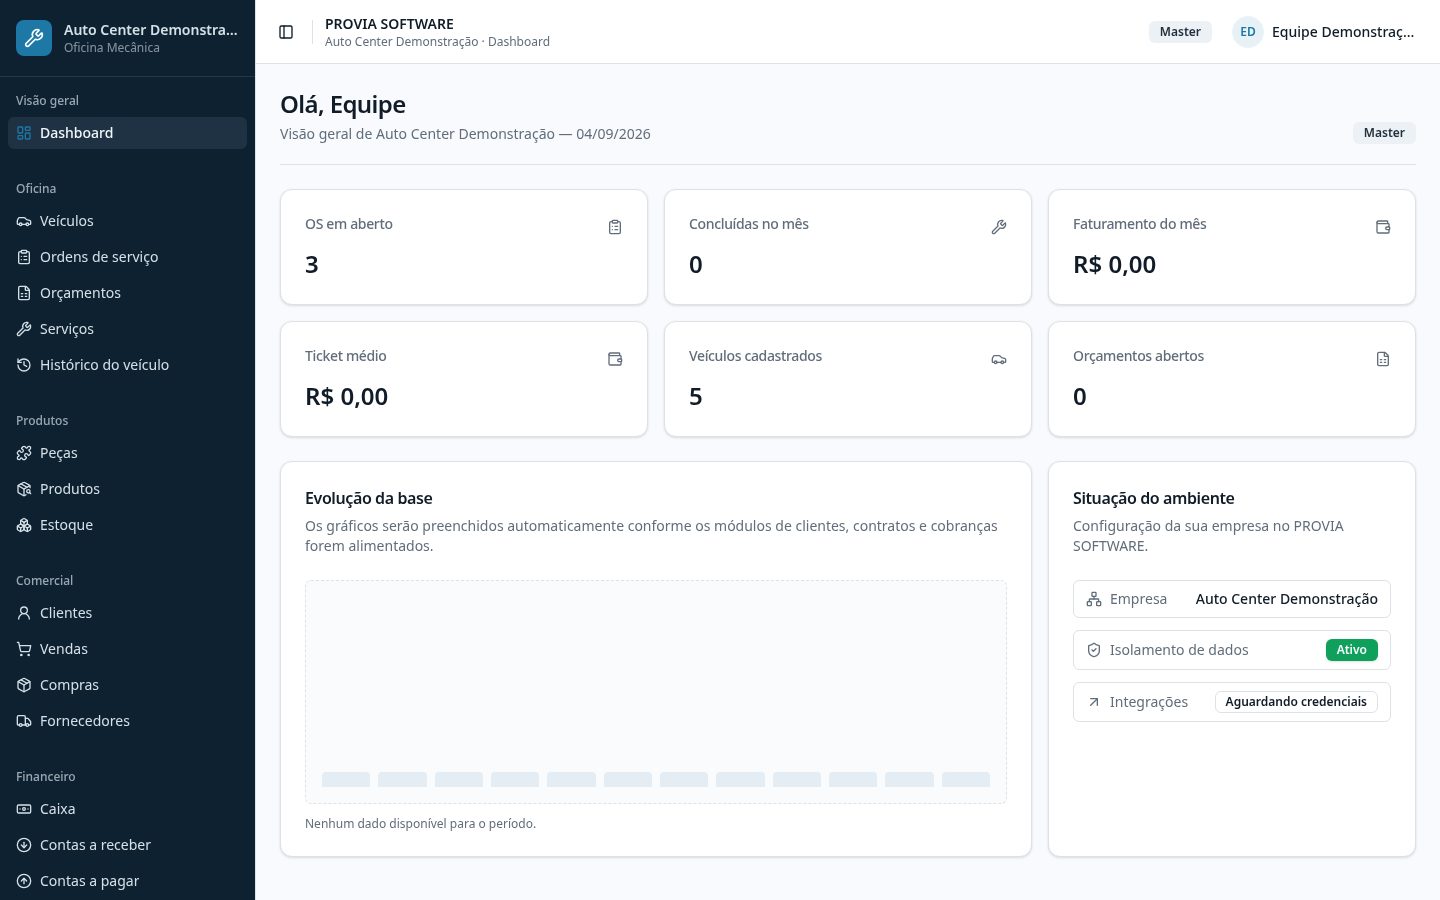Open the Orçamentos page
This screenshot has width=1440, height=900.
(x=127, y=293)
